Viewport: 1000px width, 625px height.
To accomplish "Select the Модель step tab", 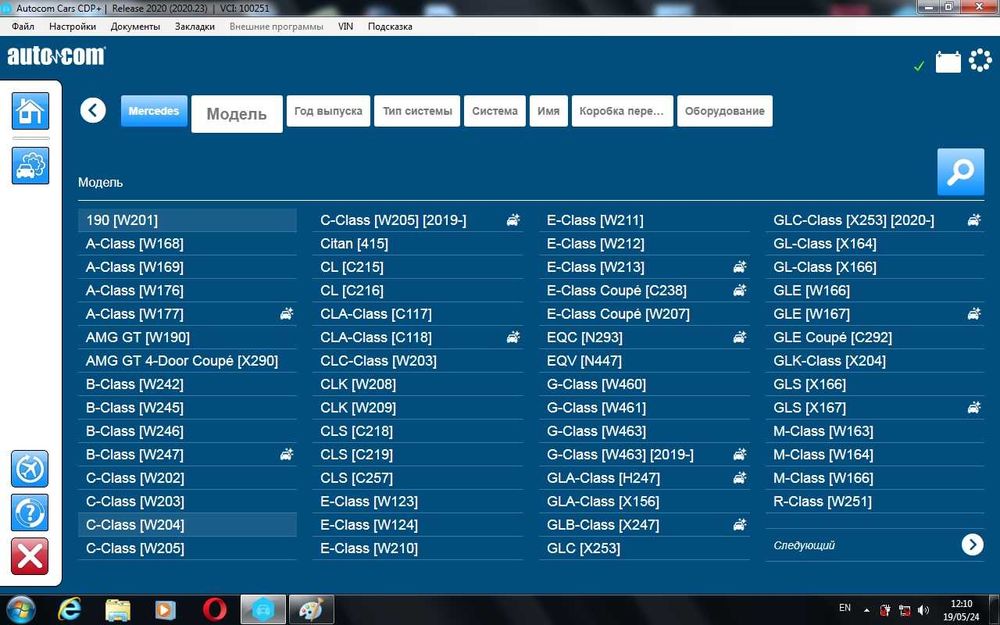I will [x=237, y=114].
